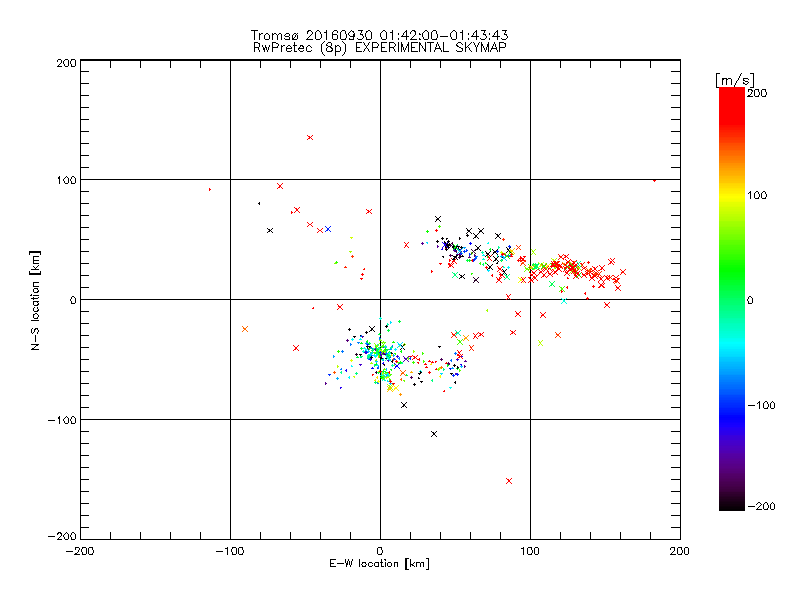Click the subtitle 'RwPretec (8p) EXPERIMENTAL SKYMAP'

click(380, 48)
